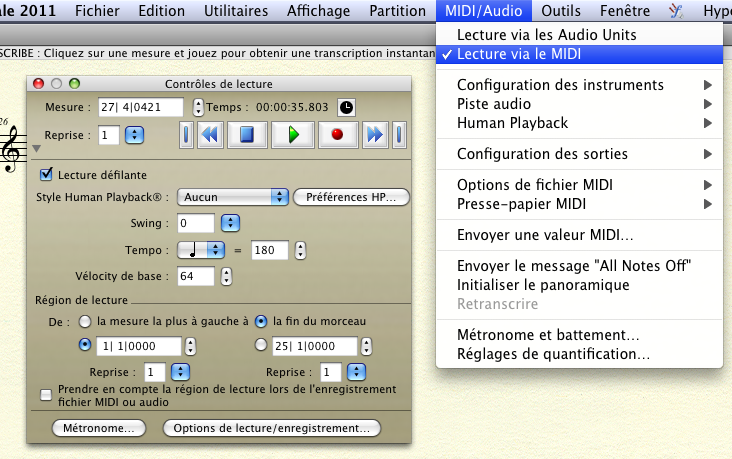The image size is (732, 459).
Task: Jump to beginning with leftmost bar button
Action: coord(186,135)
